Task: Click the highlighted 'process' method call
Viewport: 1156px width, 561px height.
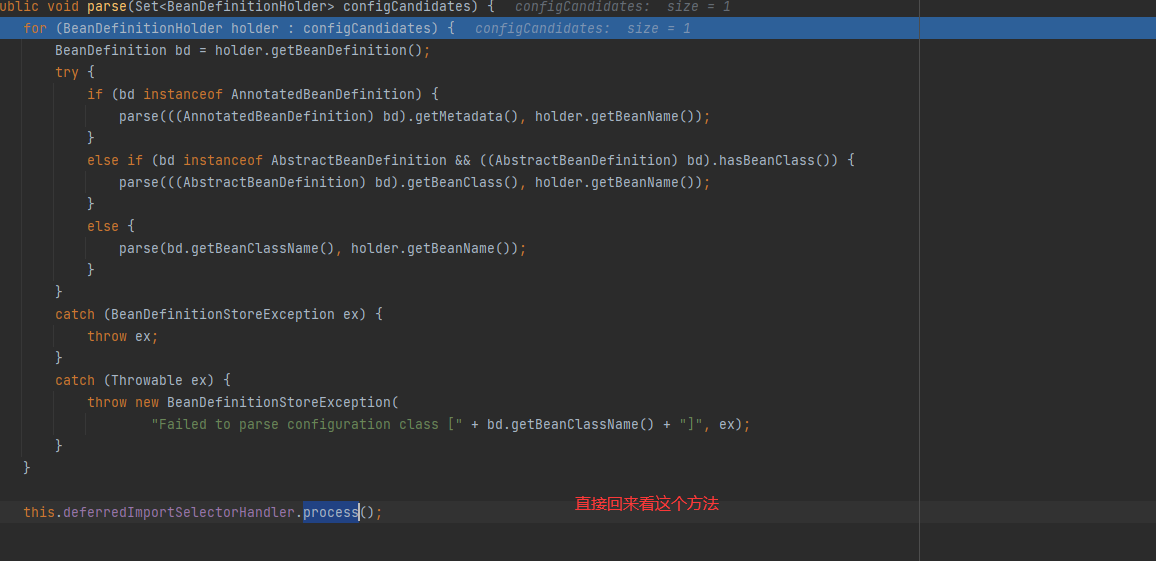Action: (331, 512)
